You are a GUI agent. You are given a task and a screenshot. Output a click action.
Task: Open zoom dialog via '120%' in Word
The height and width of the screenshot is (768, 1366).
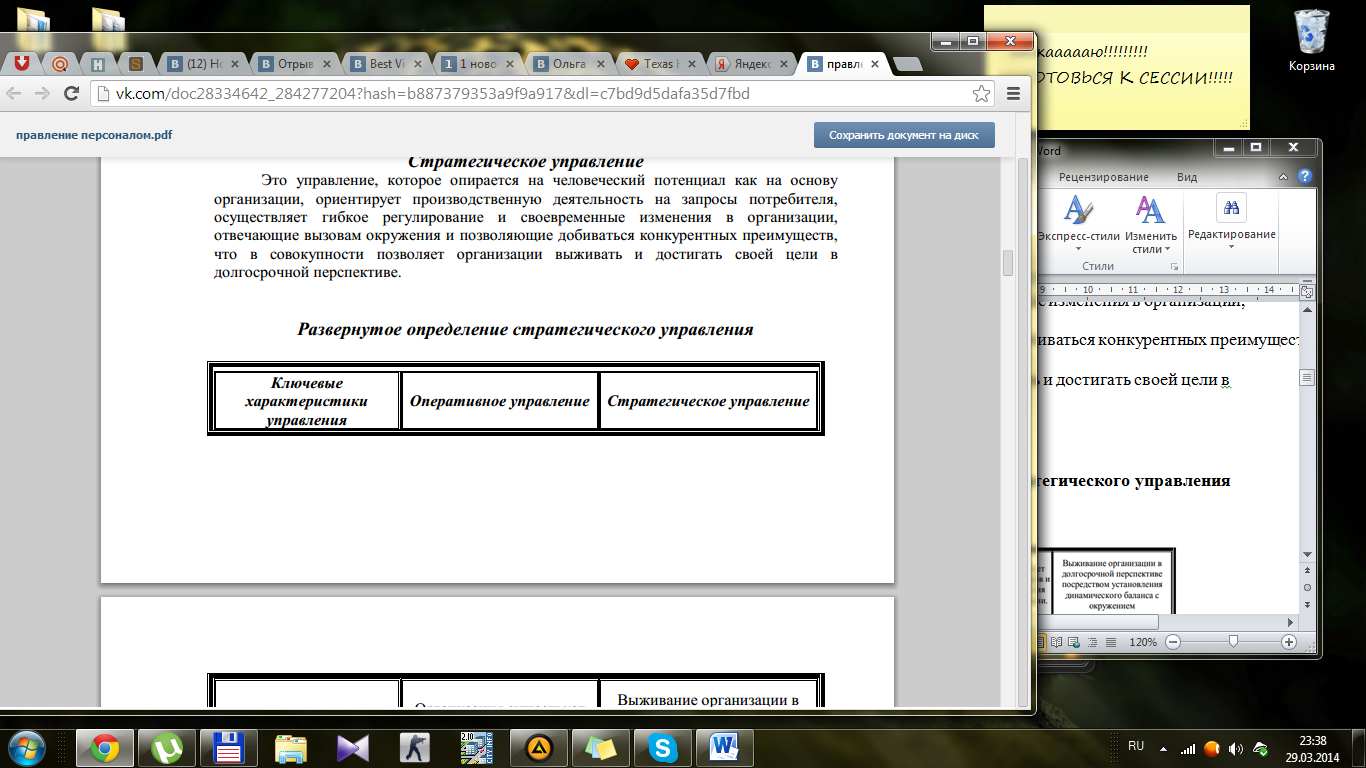1145,642
